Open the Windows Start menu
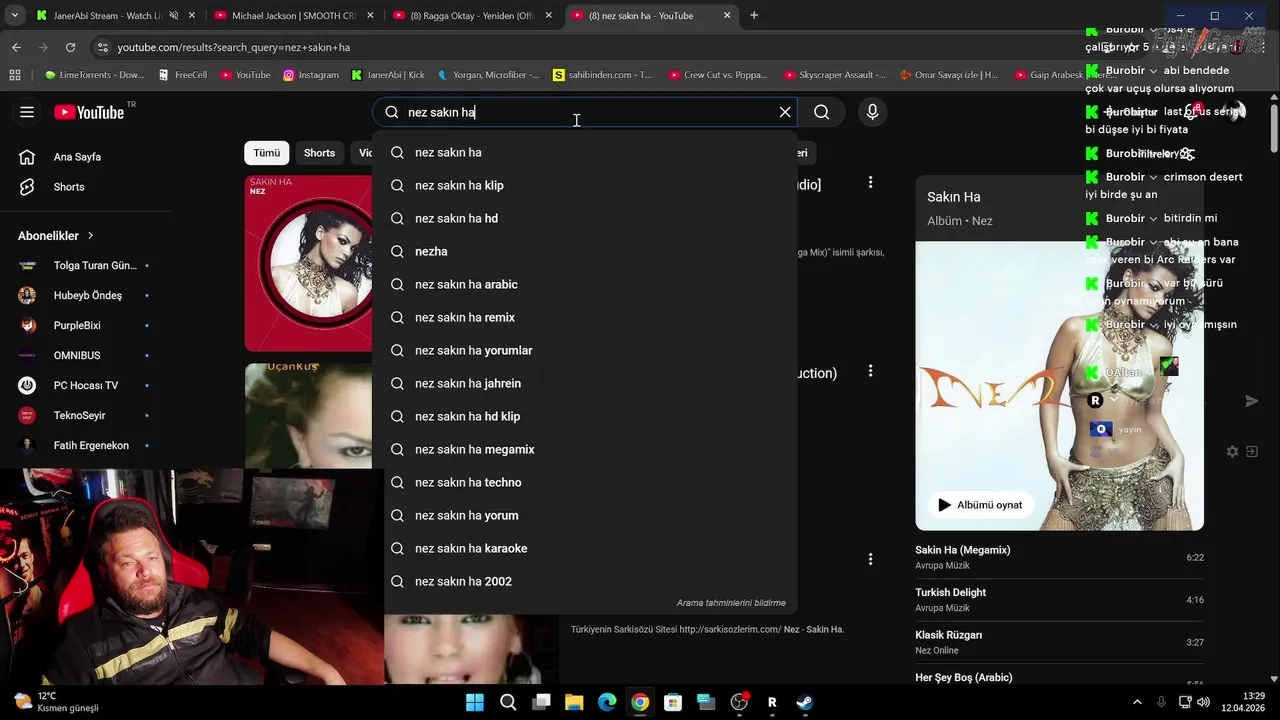Image resolution: width=1280 pixels, height=720 pixels. (475, 702)
